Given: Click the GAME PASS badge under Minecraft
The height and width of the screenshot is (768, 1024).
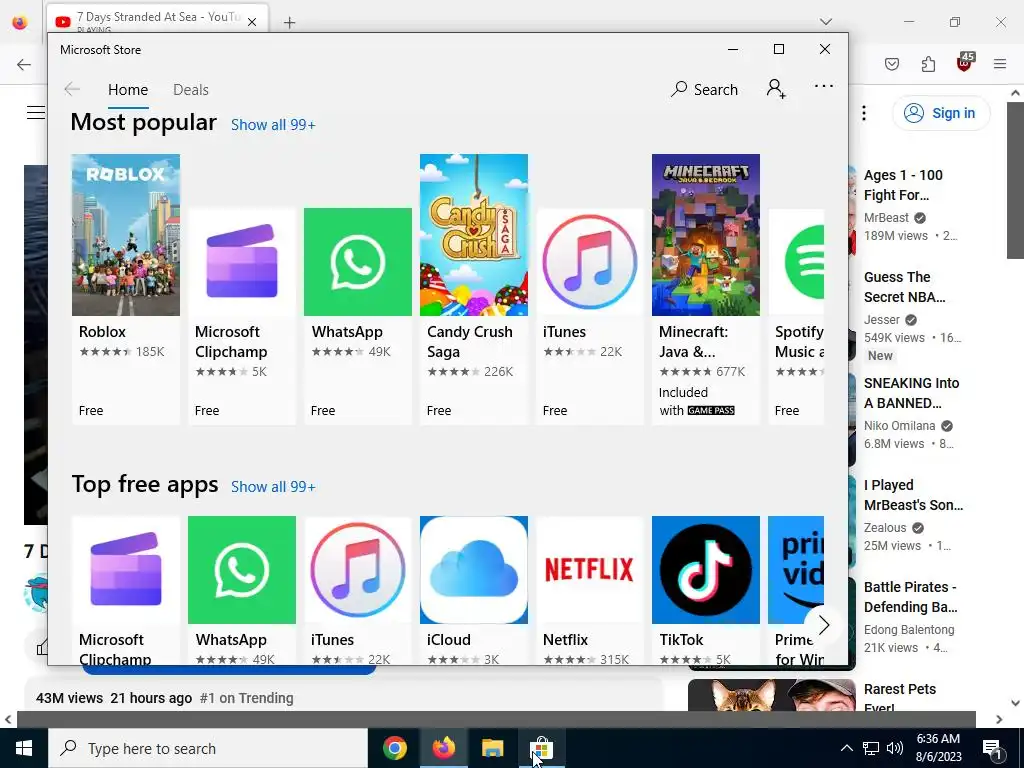Looking at the screenshot, I should tap(711, 411).
